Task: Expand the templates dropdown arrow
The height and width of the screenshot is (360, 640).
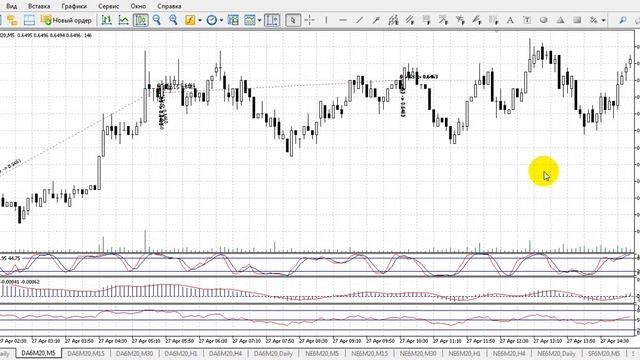Action: point(259,20)
